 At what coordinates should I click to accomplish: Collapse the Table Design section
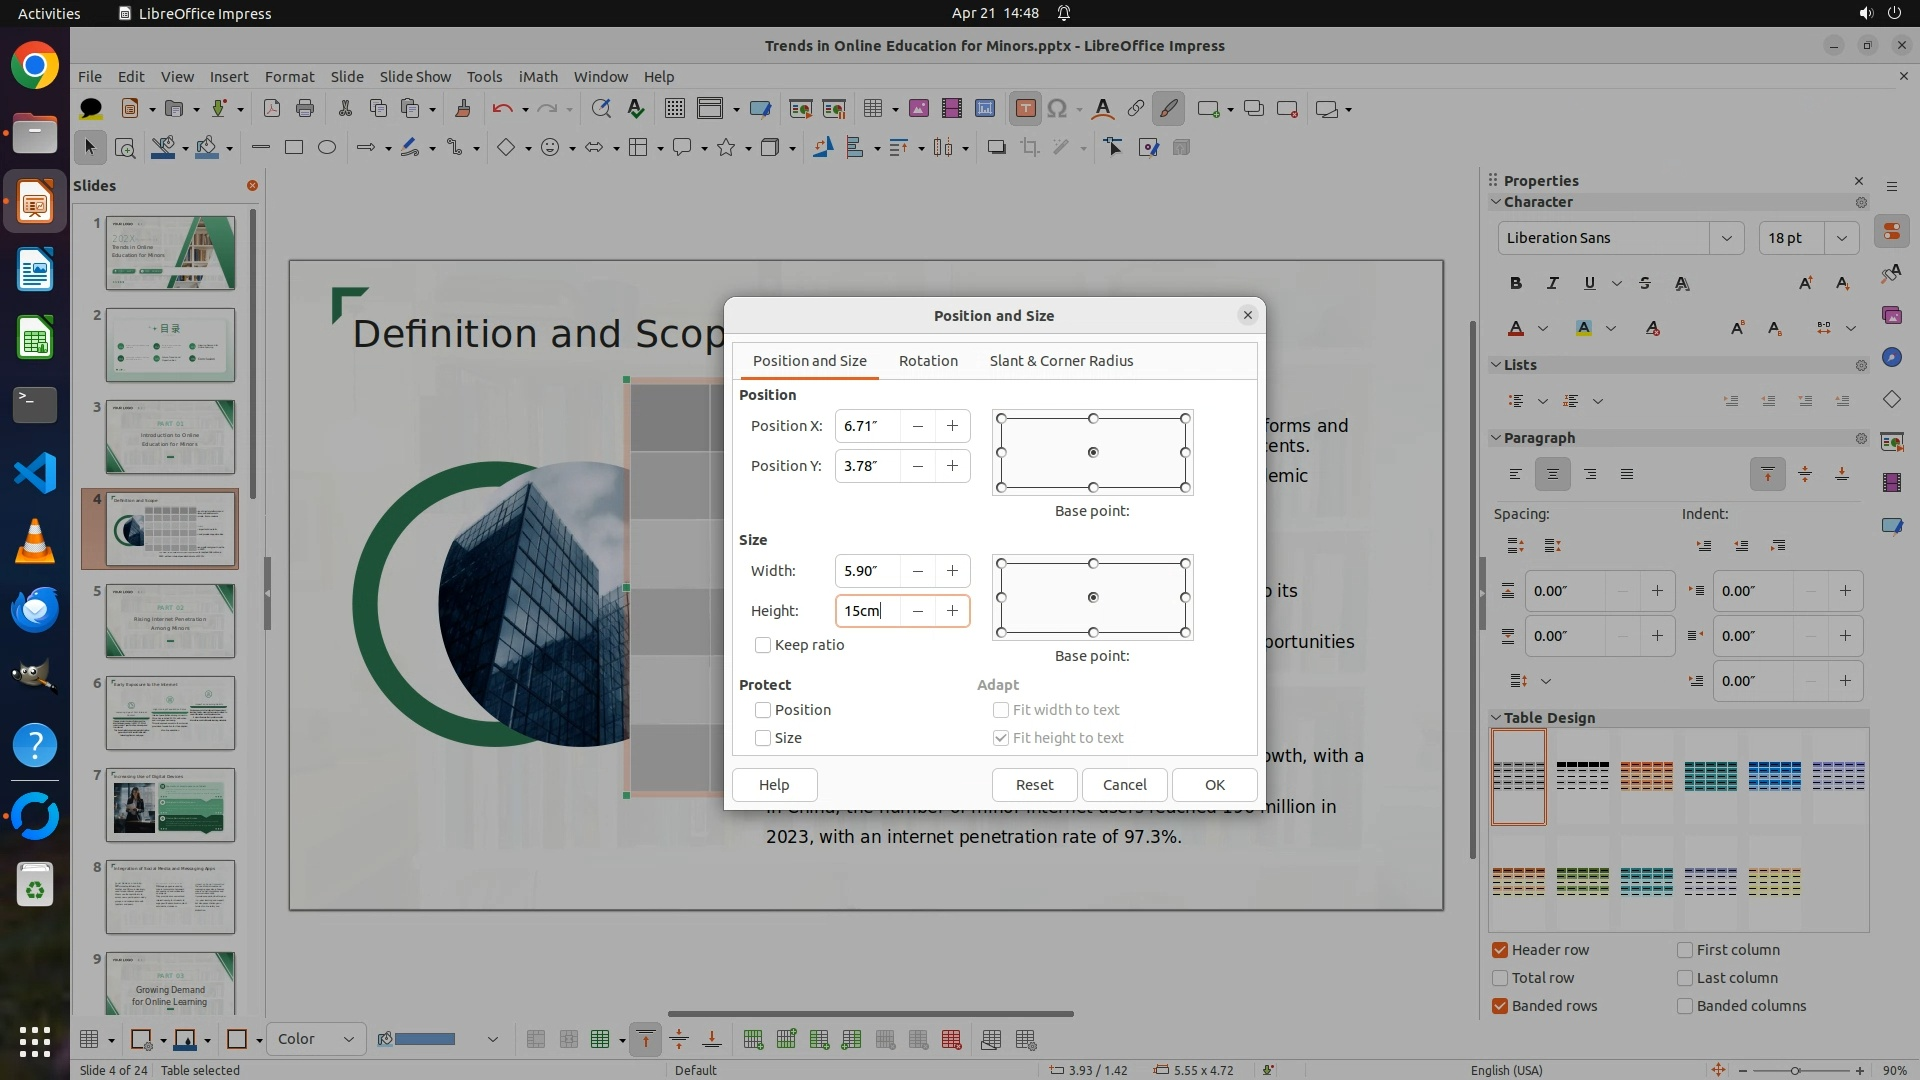tap(1497, 718)
